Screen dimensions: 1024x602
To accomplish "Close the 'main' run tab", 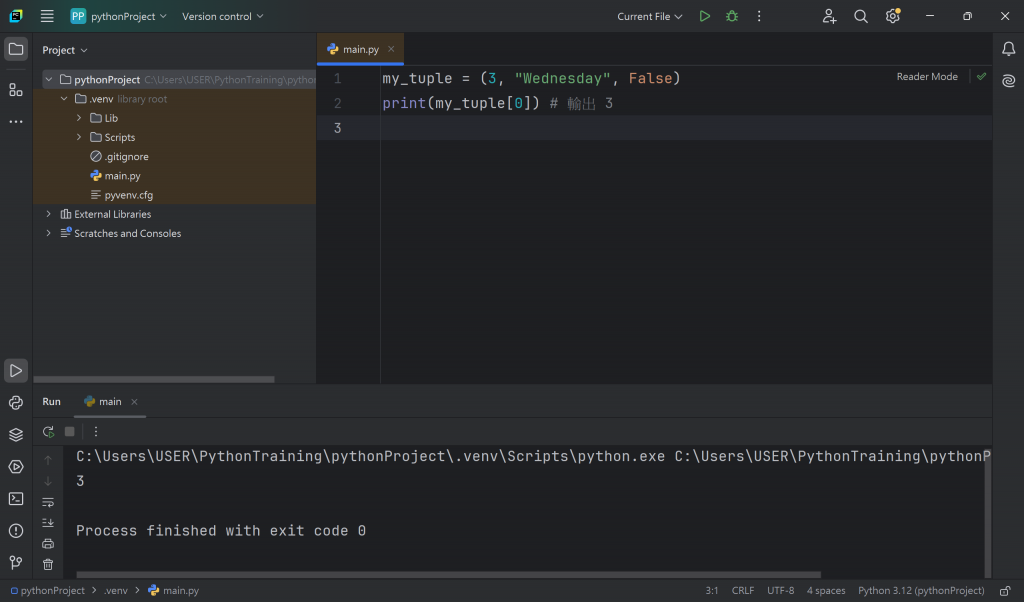I will pyautogui.click(x=134, y=402).
